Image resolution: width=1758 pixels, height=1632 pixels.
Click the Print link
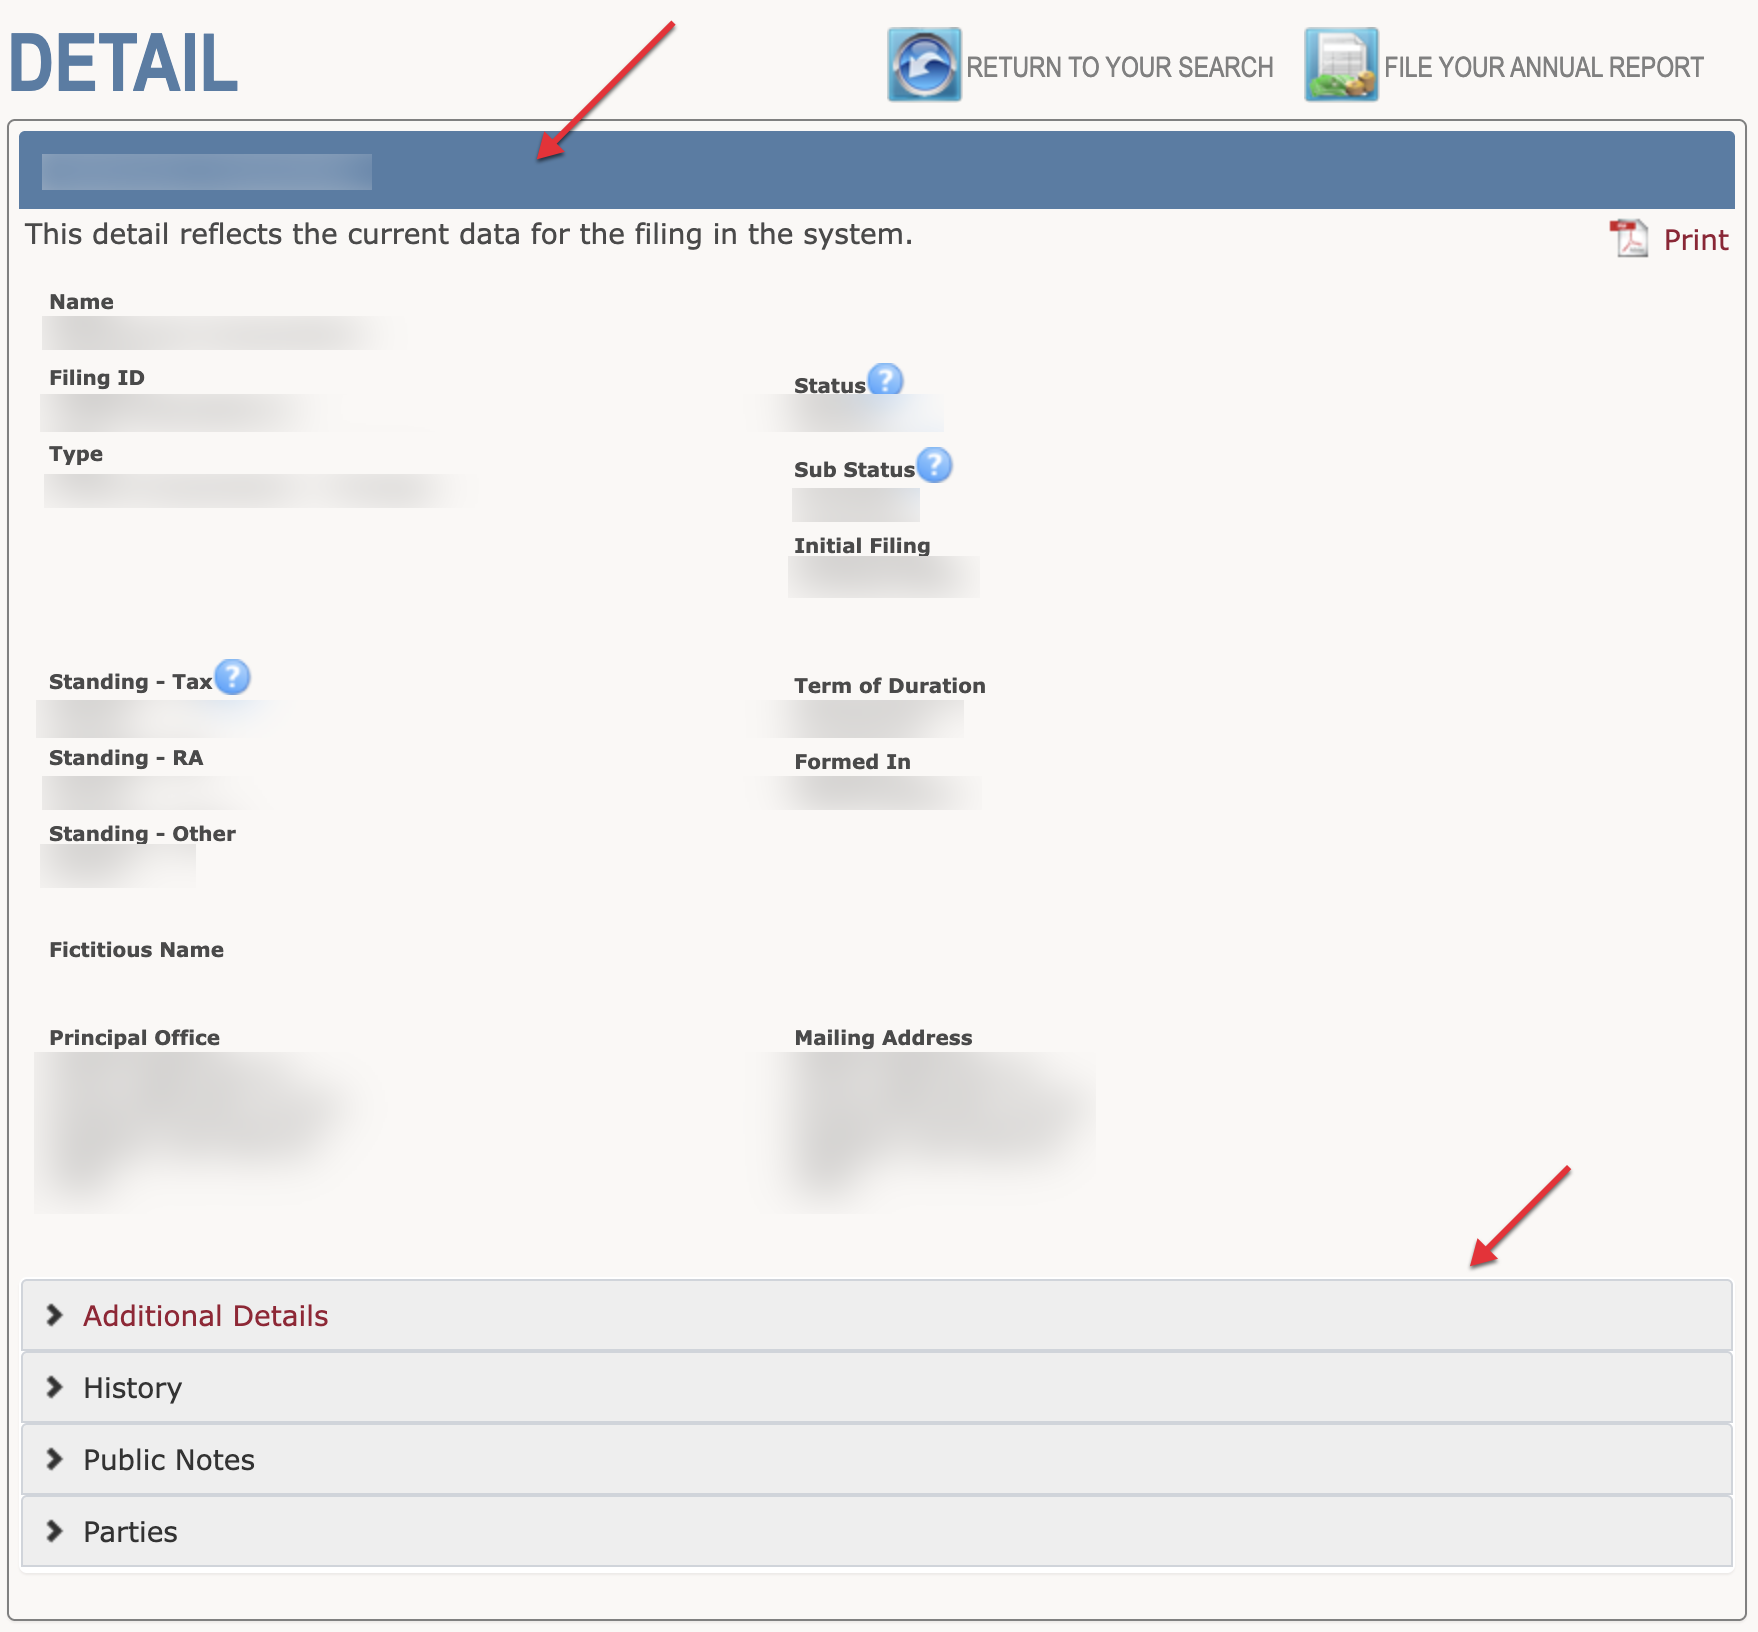click(1695, 240)
